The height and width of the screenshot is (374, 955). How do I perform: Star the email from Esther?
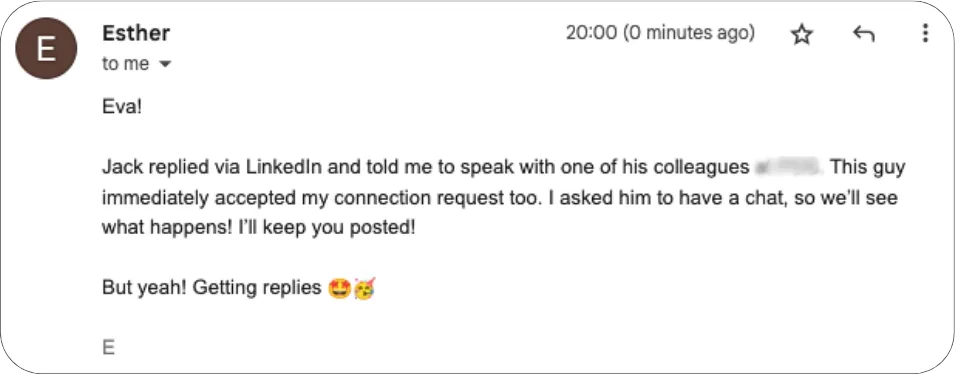802,35
